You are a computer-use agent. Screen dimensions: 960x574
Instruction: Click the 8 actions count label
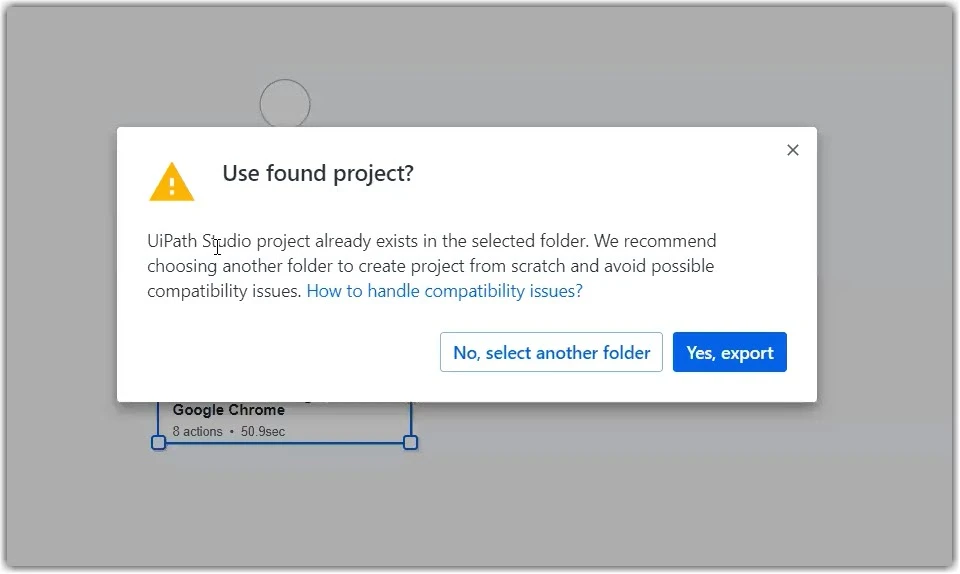197,431
